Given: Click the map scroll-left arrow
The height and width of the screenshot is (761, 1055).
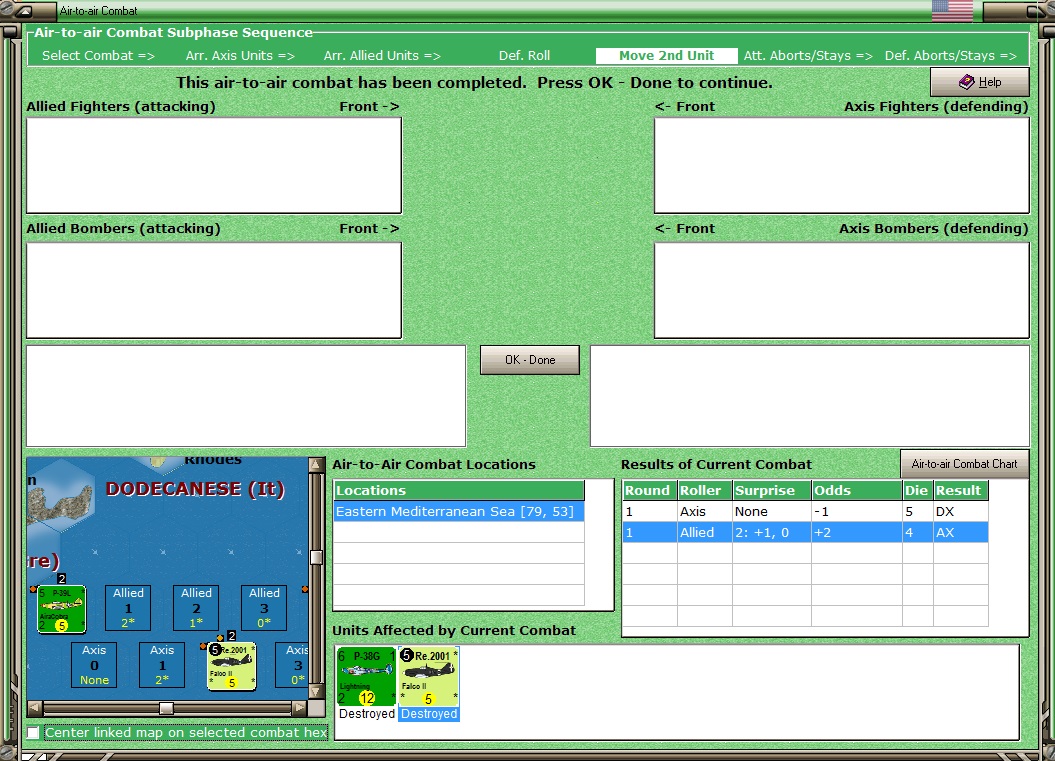Looking at the screenshot, I should [x=35, y=708].
